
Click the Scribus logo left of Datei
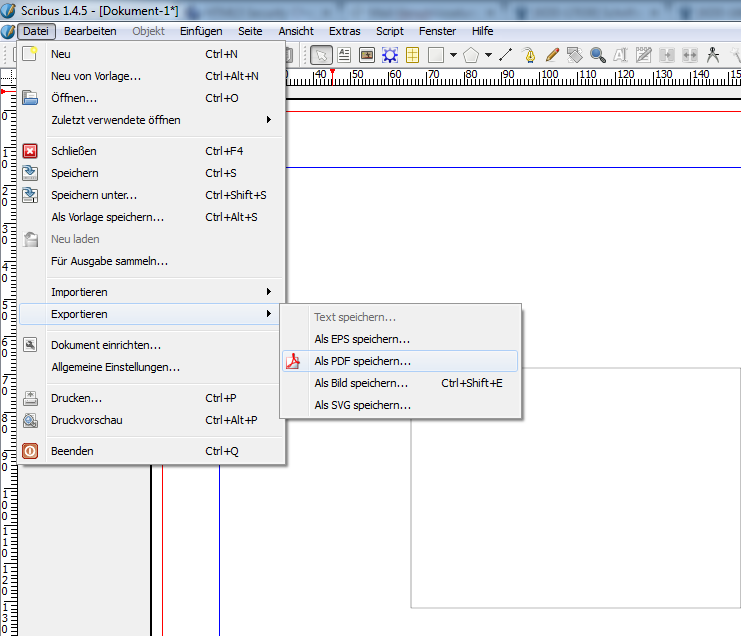pos(8,31)
